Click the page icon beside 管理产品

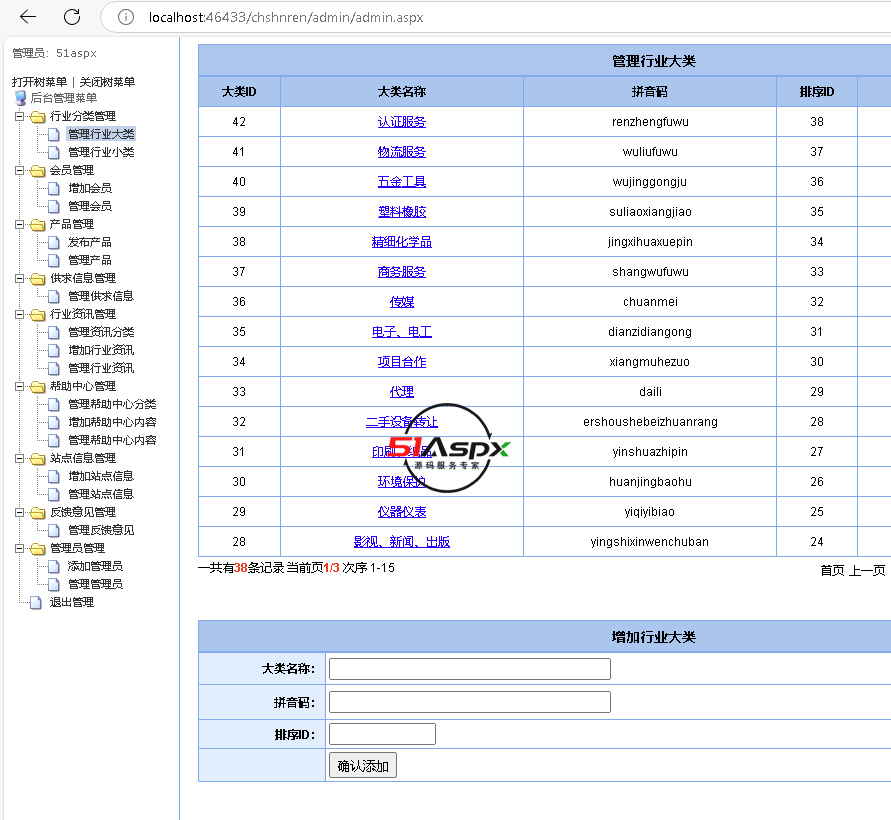(x=54, y=260)
